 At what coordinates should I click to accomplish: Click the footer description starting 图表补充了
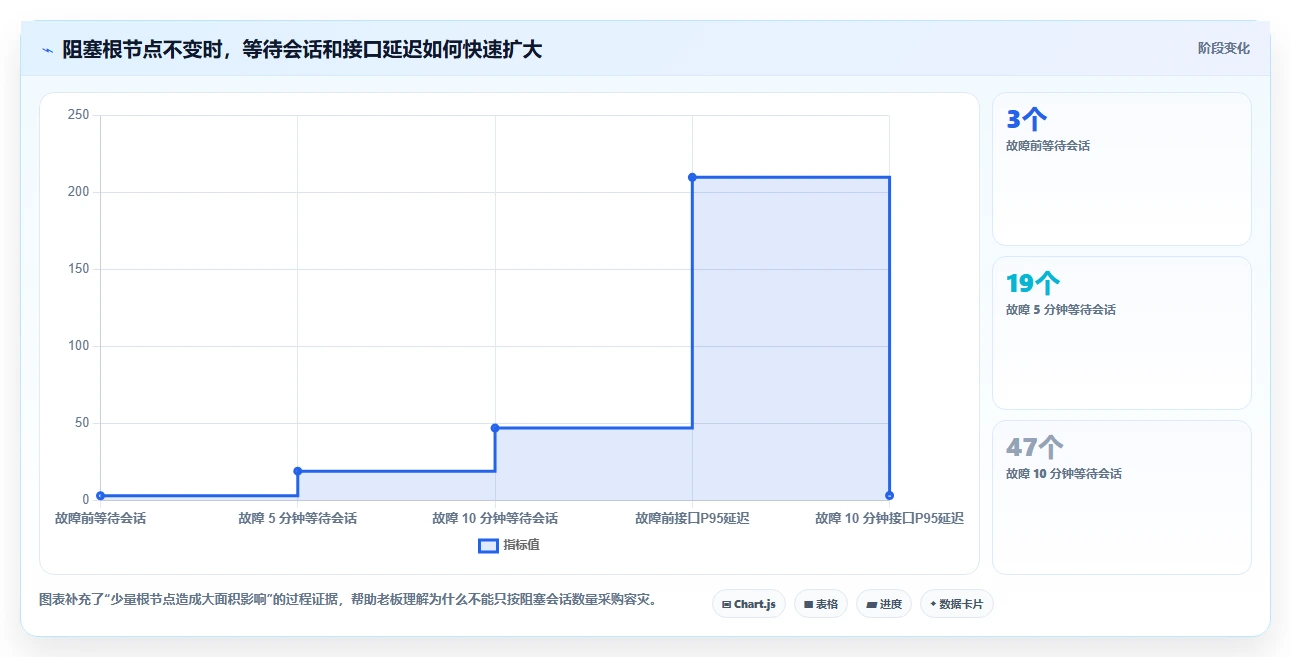(x=347, y=600)
